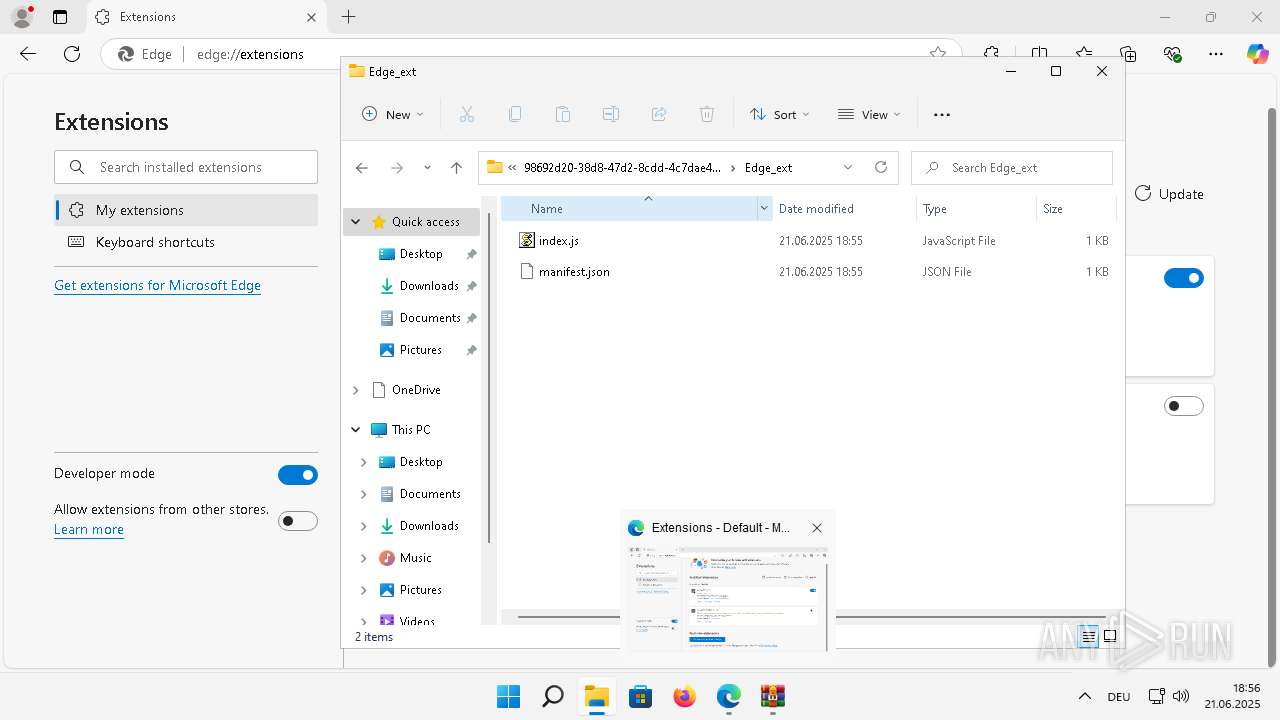The image size is (1280, 720).
Task: Open Name column filter dropdown
Action: coord(765,208)
